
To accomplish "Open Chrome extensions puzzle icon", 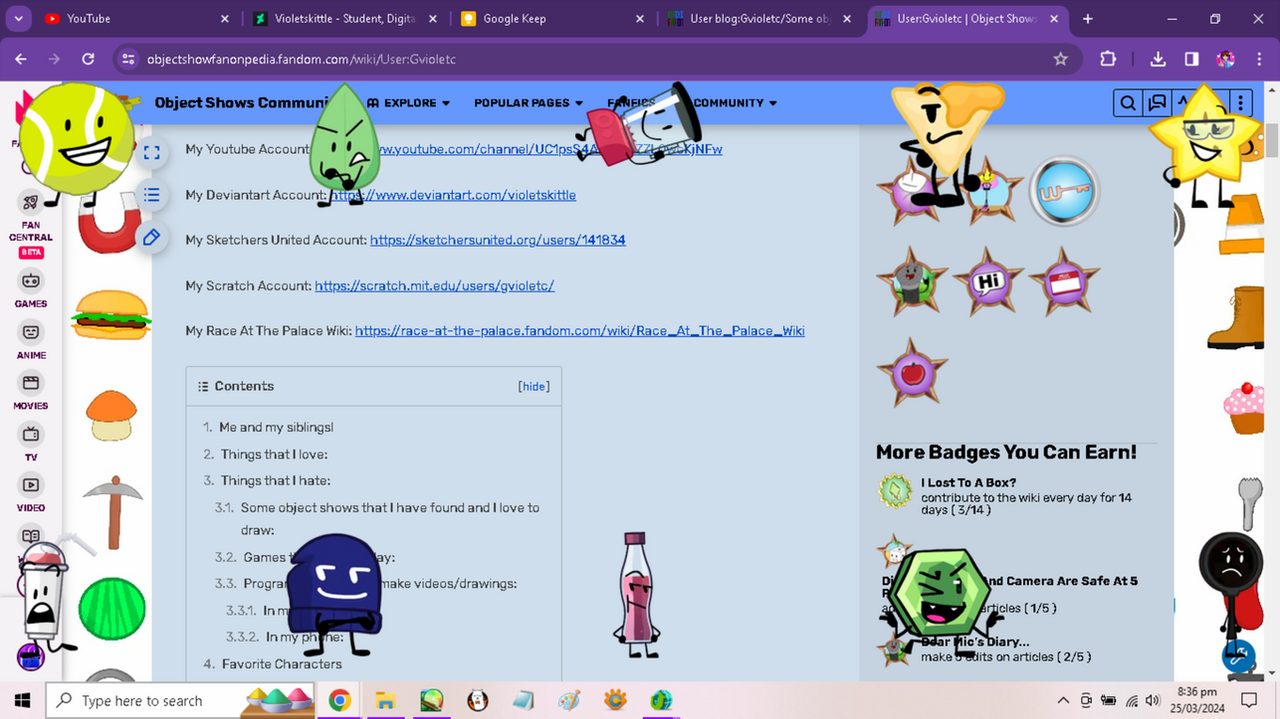I will tap(1108, 59).
